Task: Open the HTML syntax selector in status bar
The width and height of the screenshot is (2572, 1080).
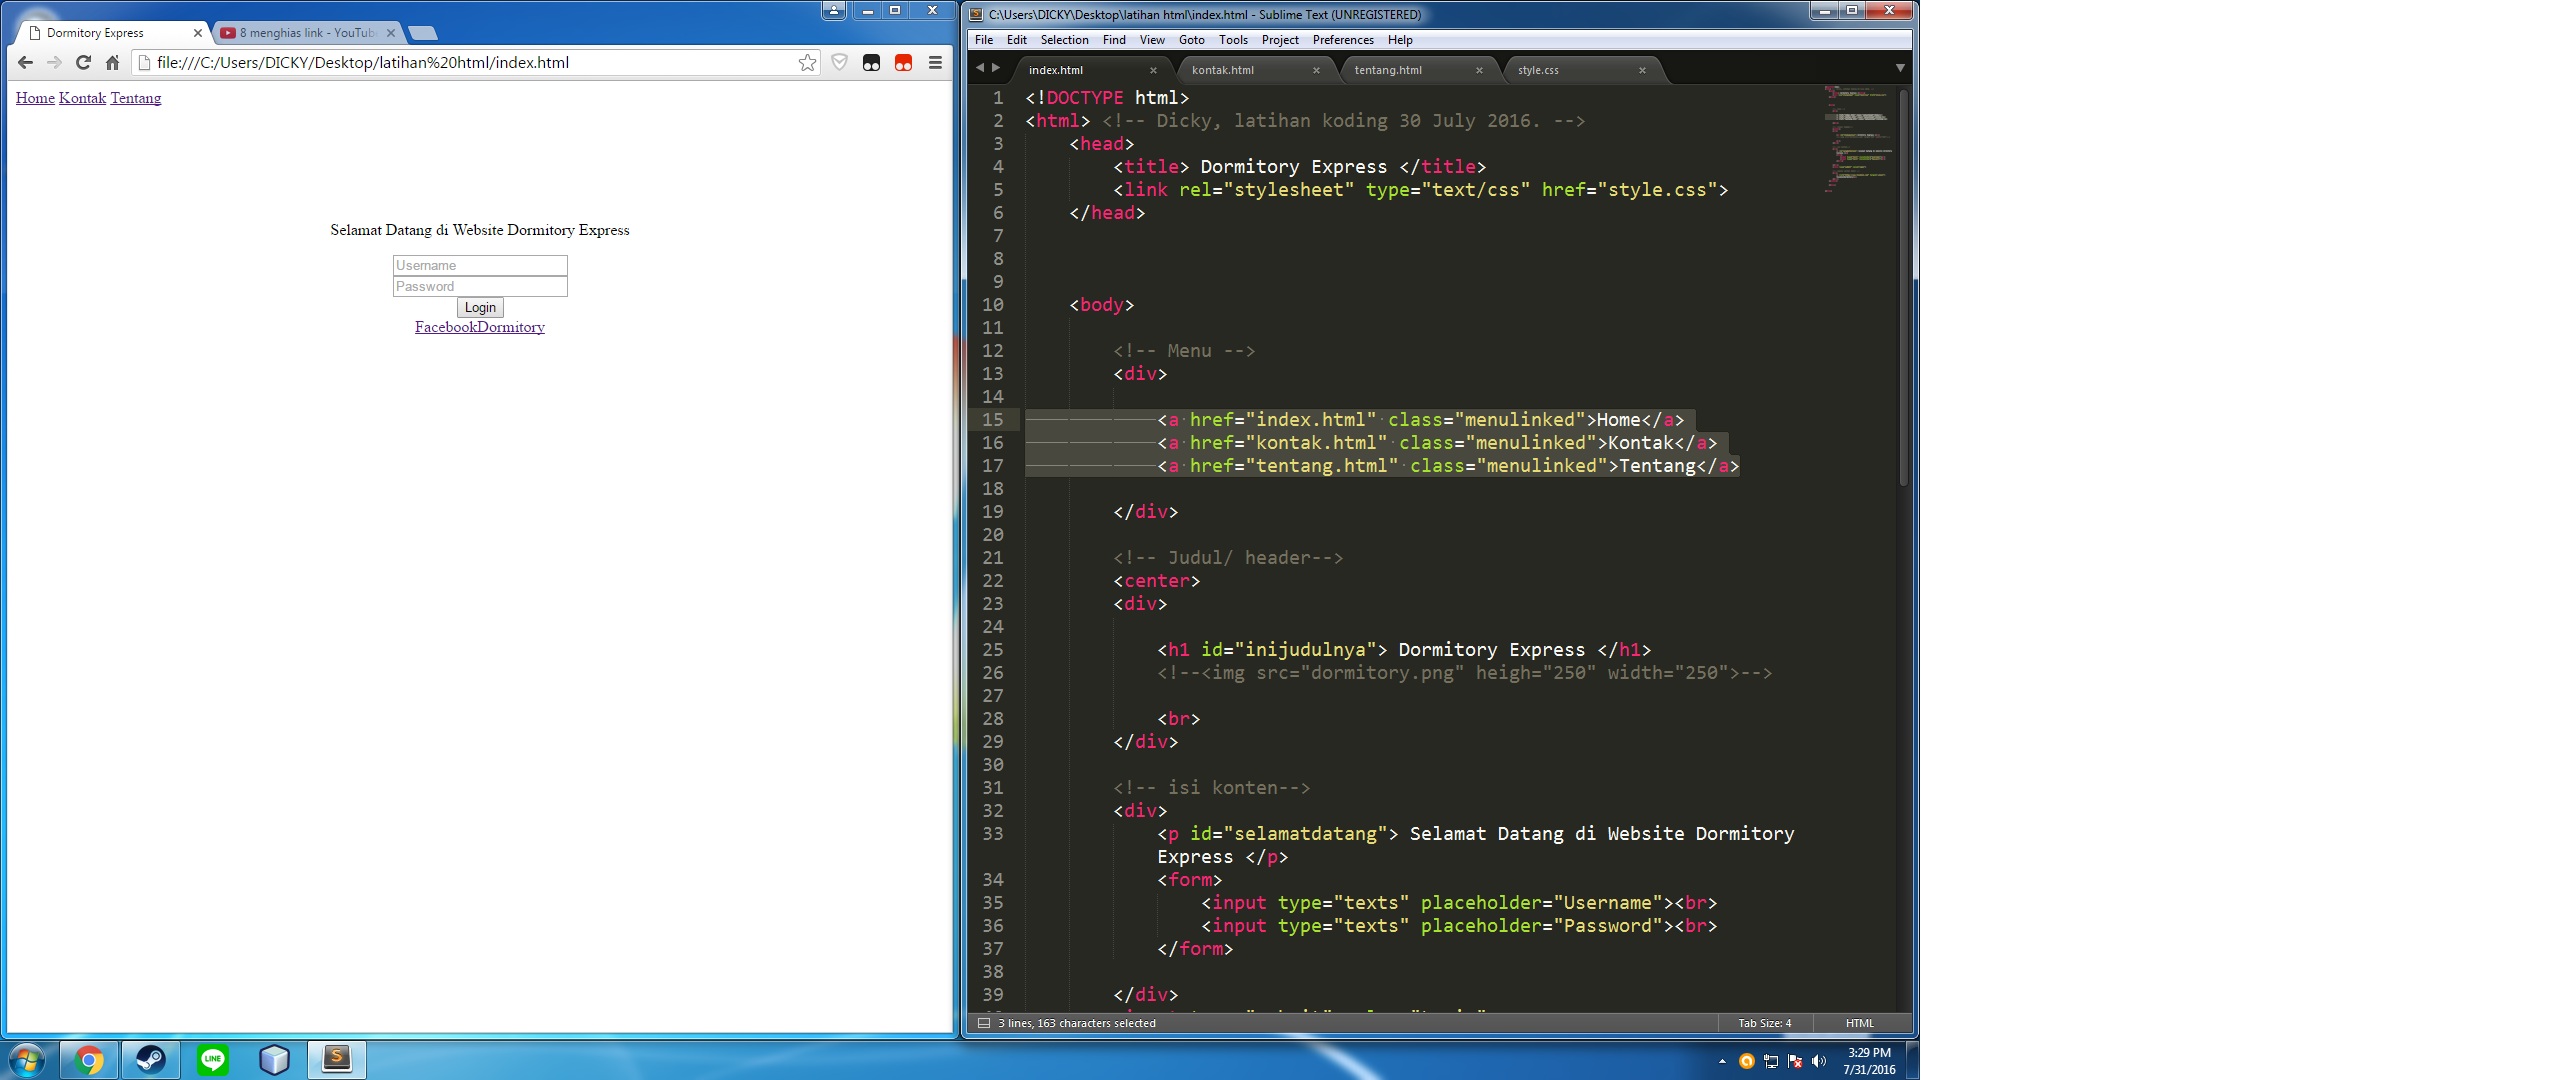Action: click(x=1859, y=1023)
